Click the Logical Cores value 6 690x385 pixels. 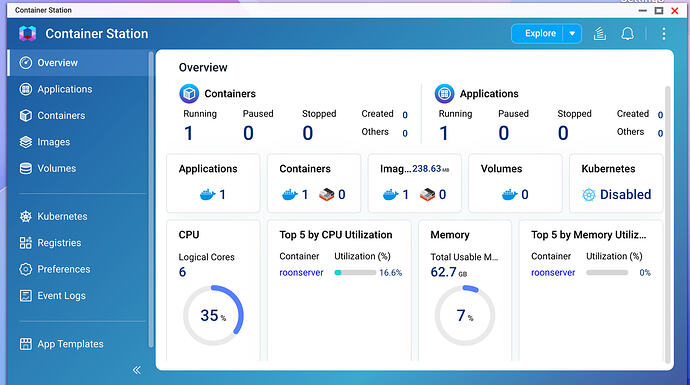[182, 272]
